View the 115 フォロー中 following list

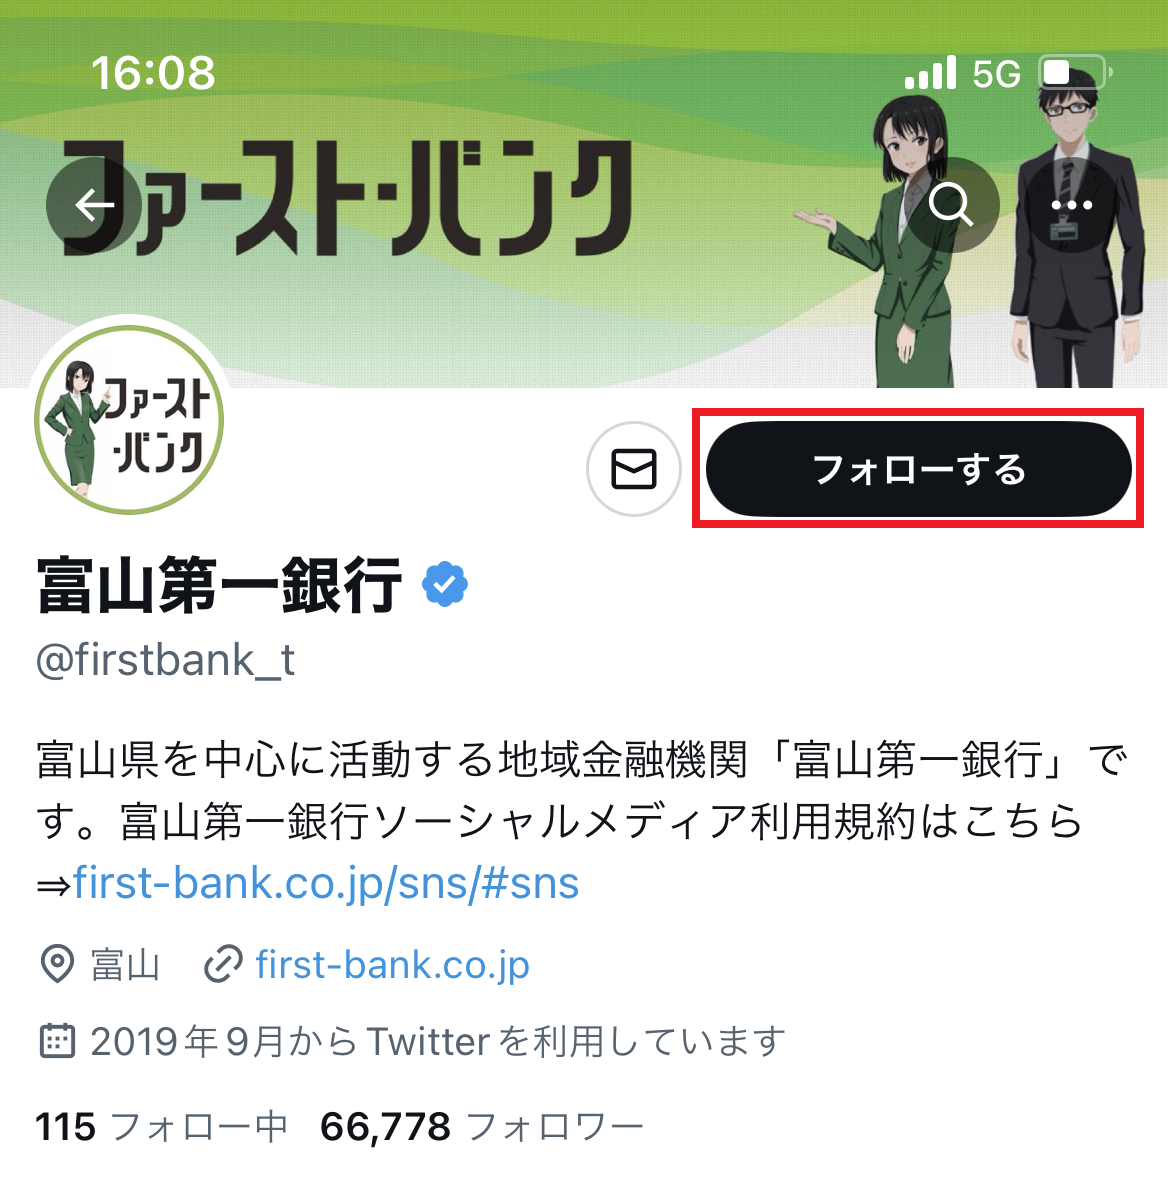[x=161, y=1128]
